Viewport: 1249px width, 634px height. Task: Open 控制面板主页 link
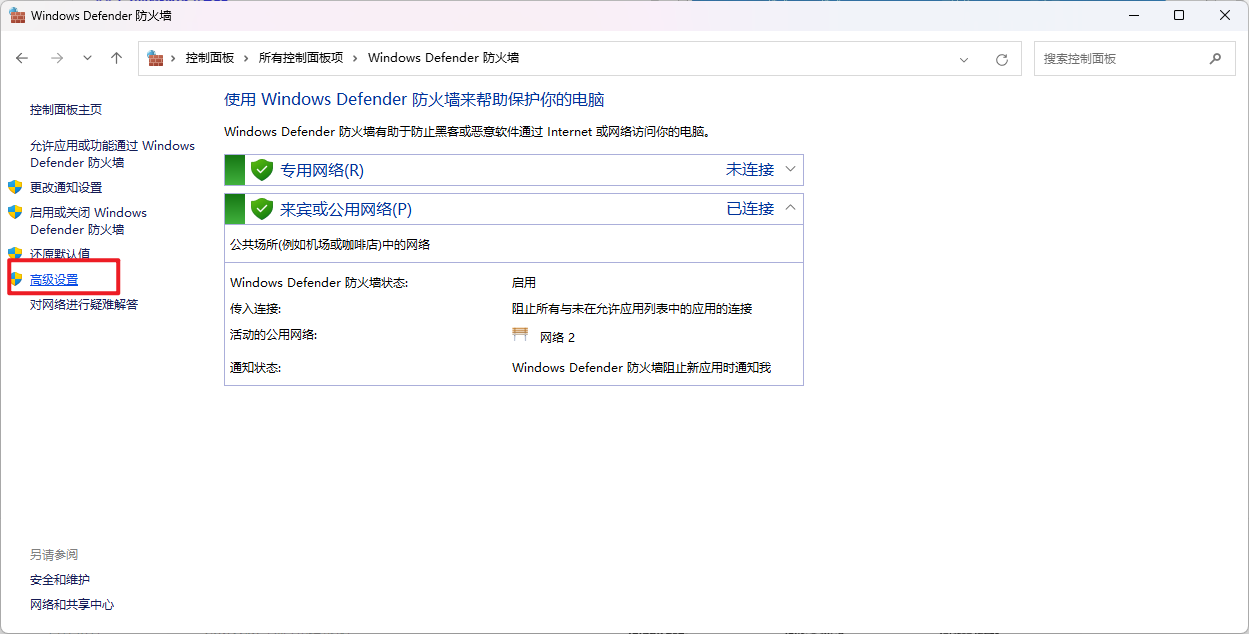point(66,109)
